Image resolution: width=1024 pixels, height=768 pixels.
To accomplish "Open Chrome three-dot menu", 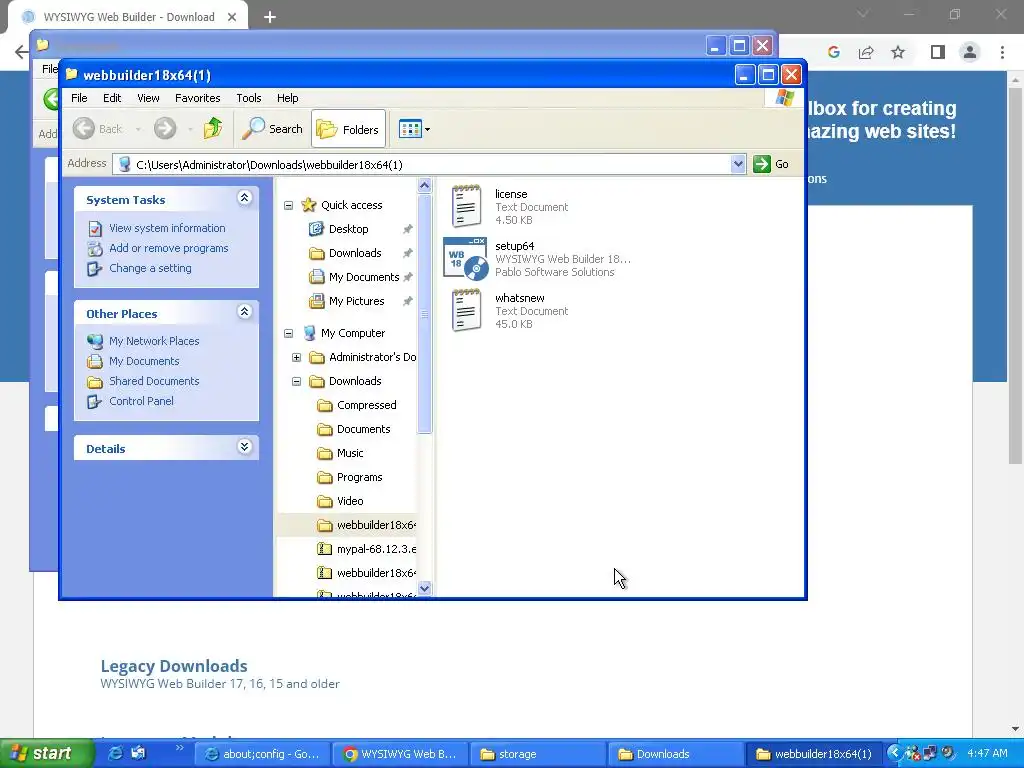I will click(x=1002, y=52).
